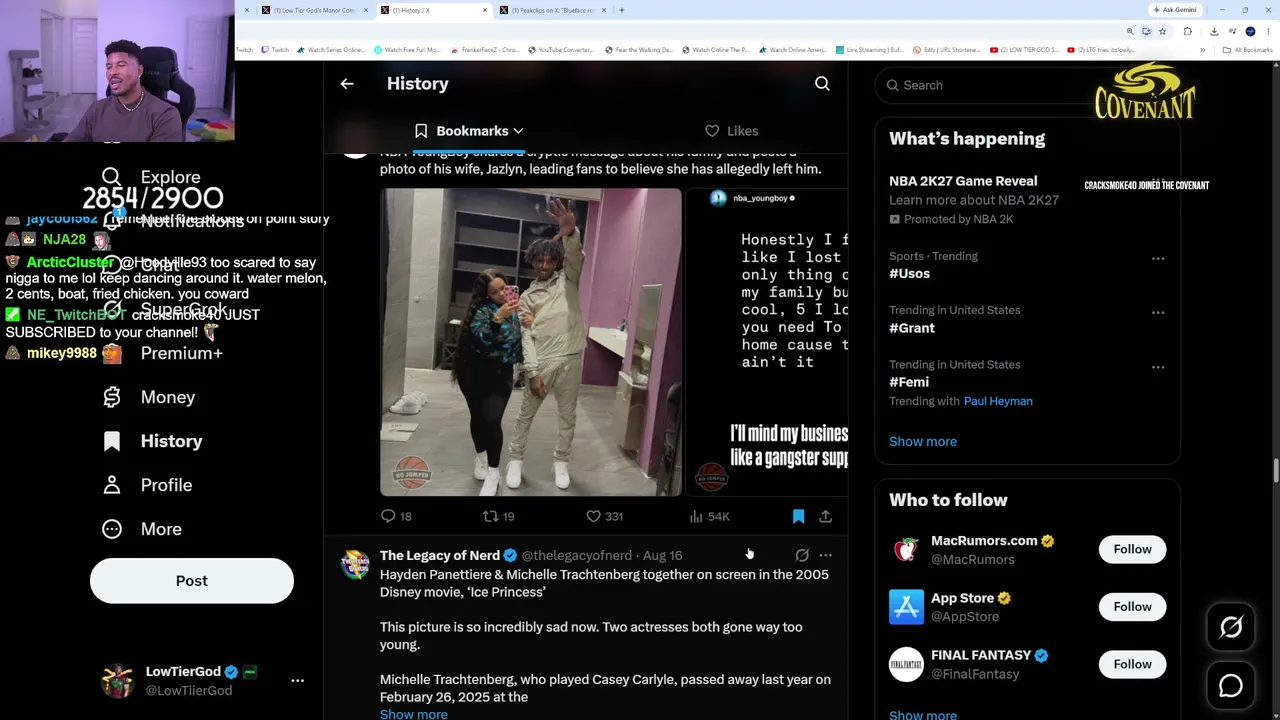
Task: Repost the NBA YoungBoy post
Action: pos(498,516)
